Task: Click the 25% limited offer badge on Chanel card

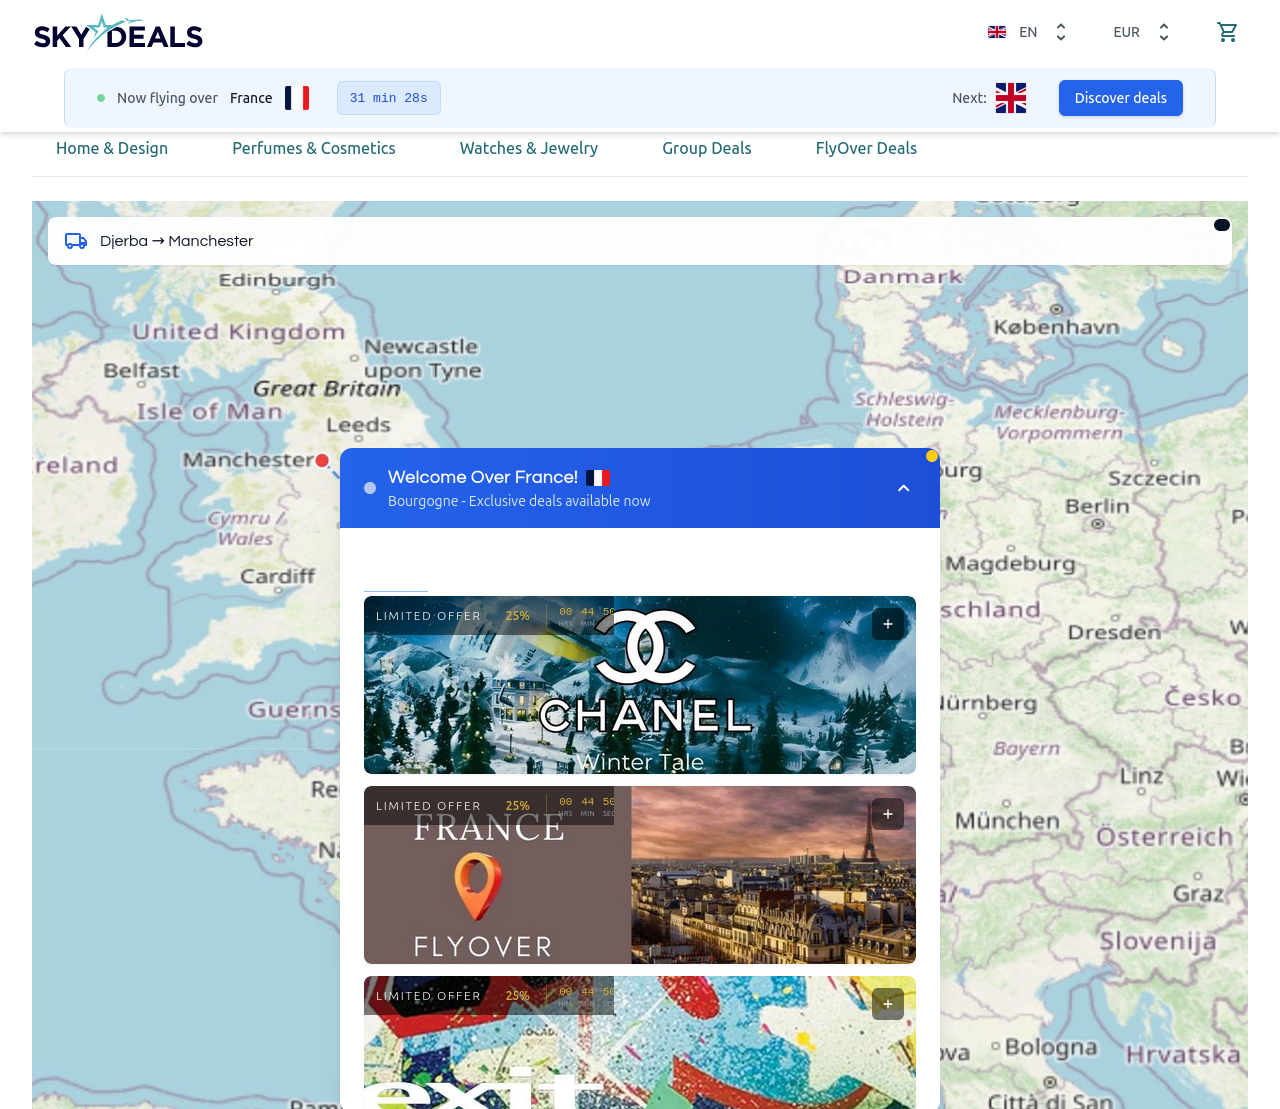Action: coord(518,615)
